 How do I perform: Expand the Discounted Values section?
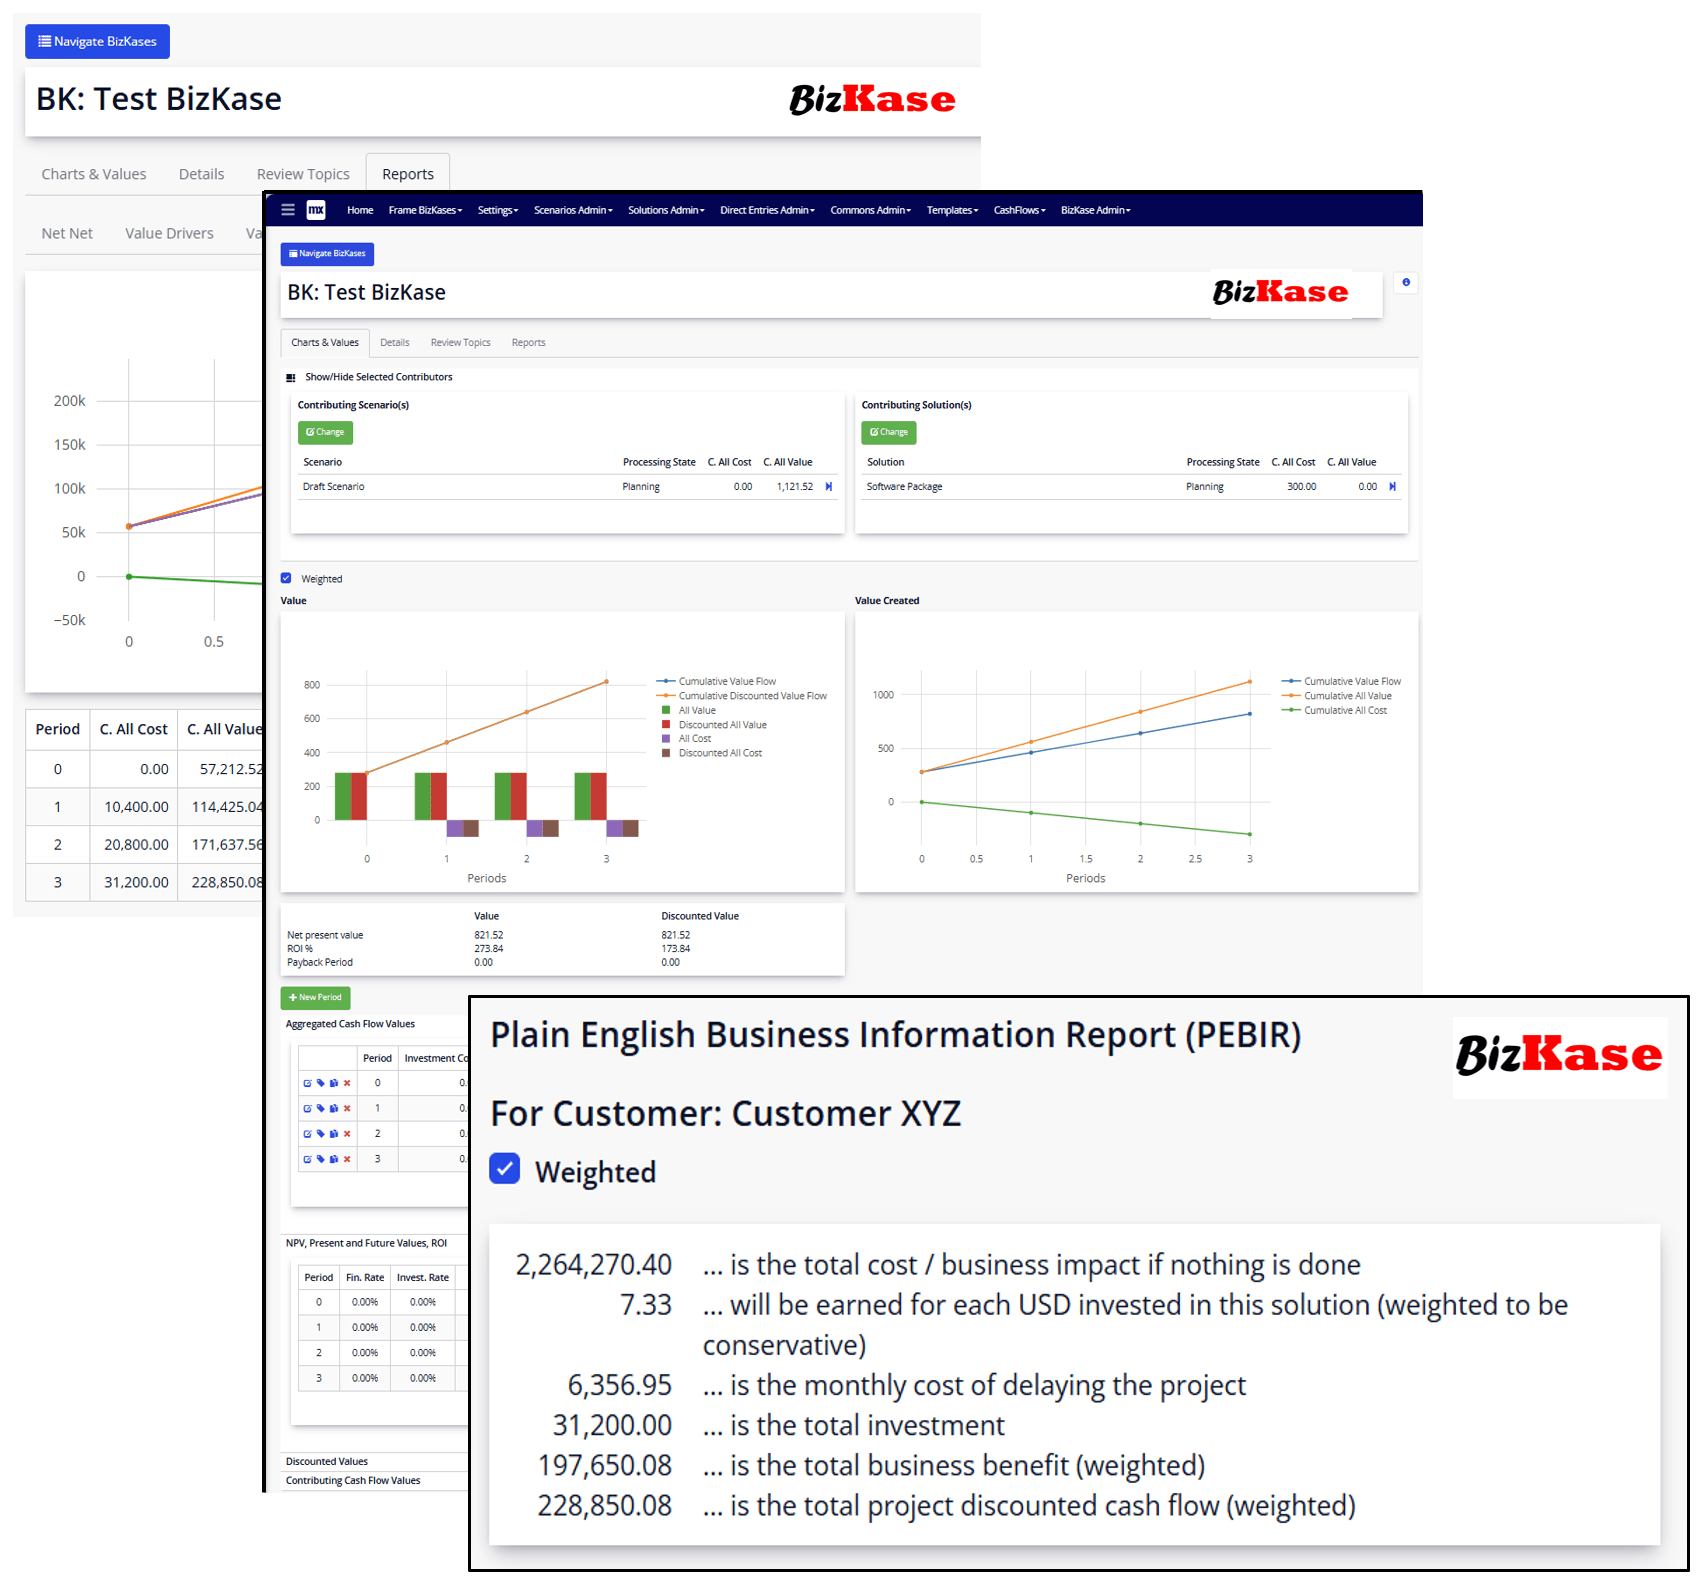327,1461
